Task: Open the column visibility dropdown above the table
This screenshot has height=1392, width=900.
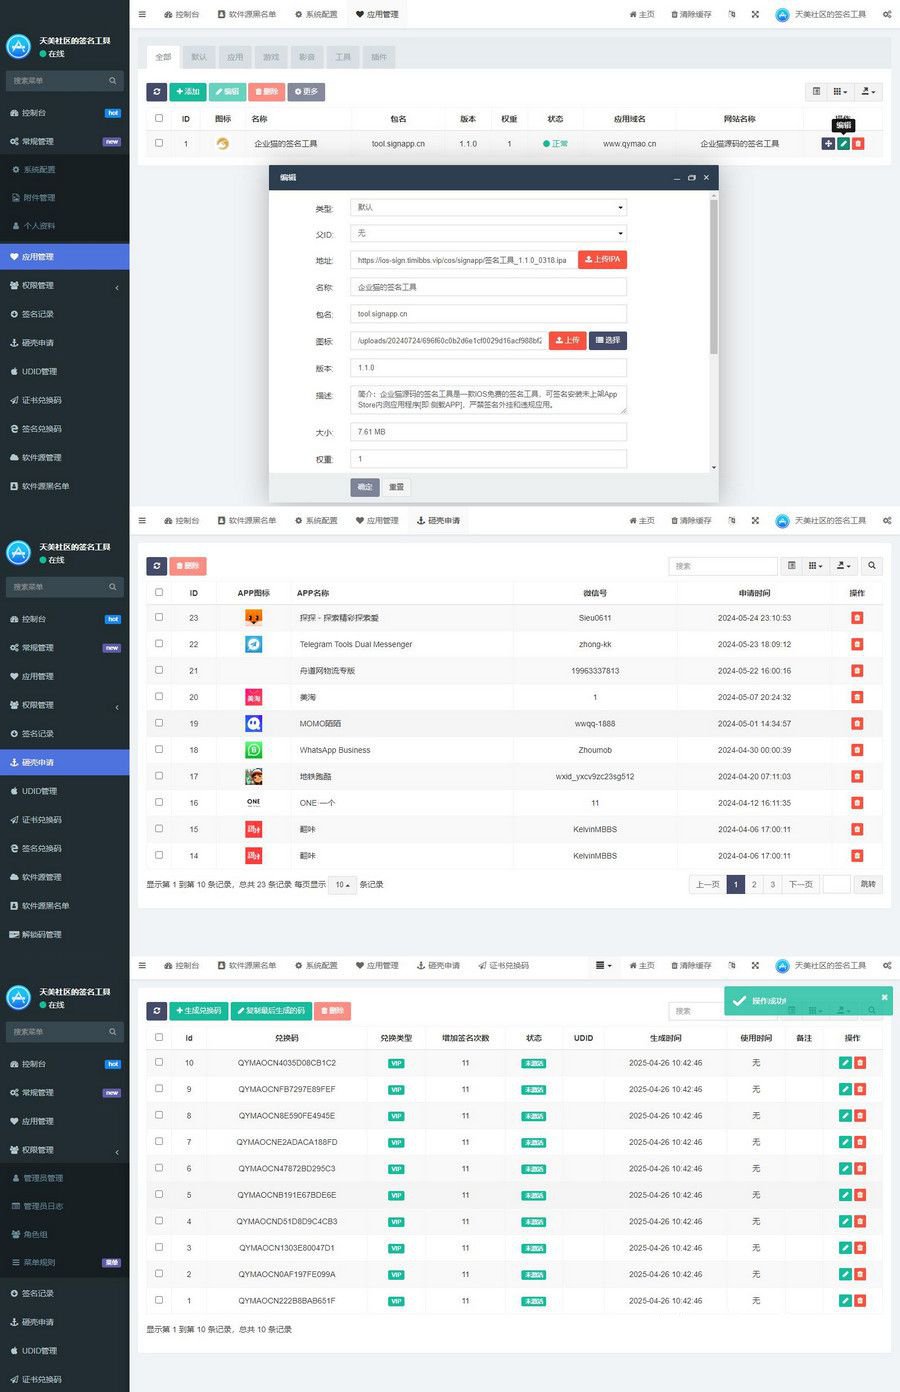Action: (840, 91)
